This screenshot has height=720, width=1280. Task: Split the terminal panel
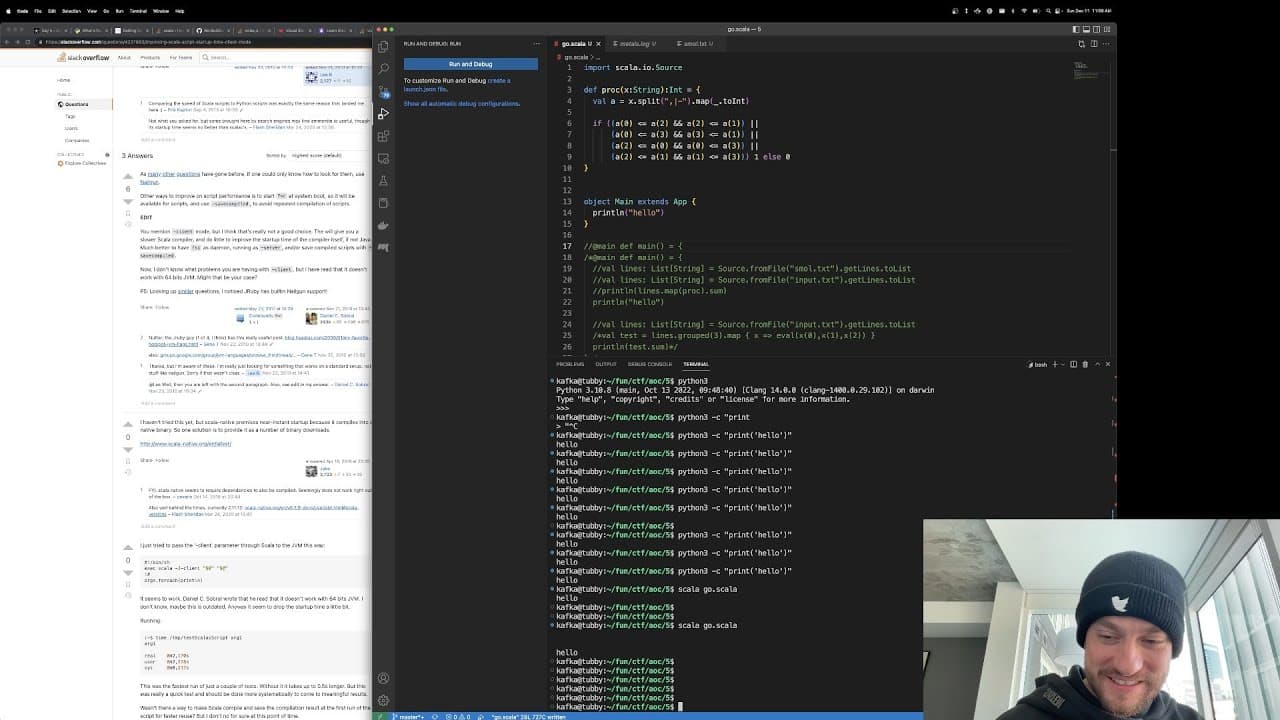click(1073, 364)
